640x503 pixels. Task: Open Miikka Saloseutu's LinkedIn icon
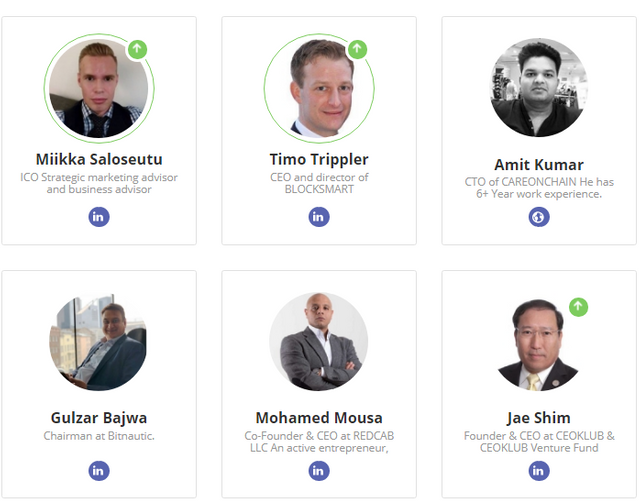click(99, 217)
